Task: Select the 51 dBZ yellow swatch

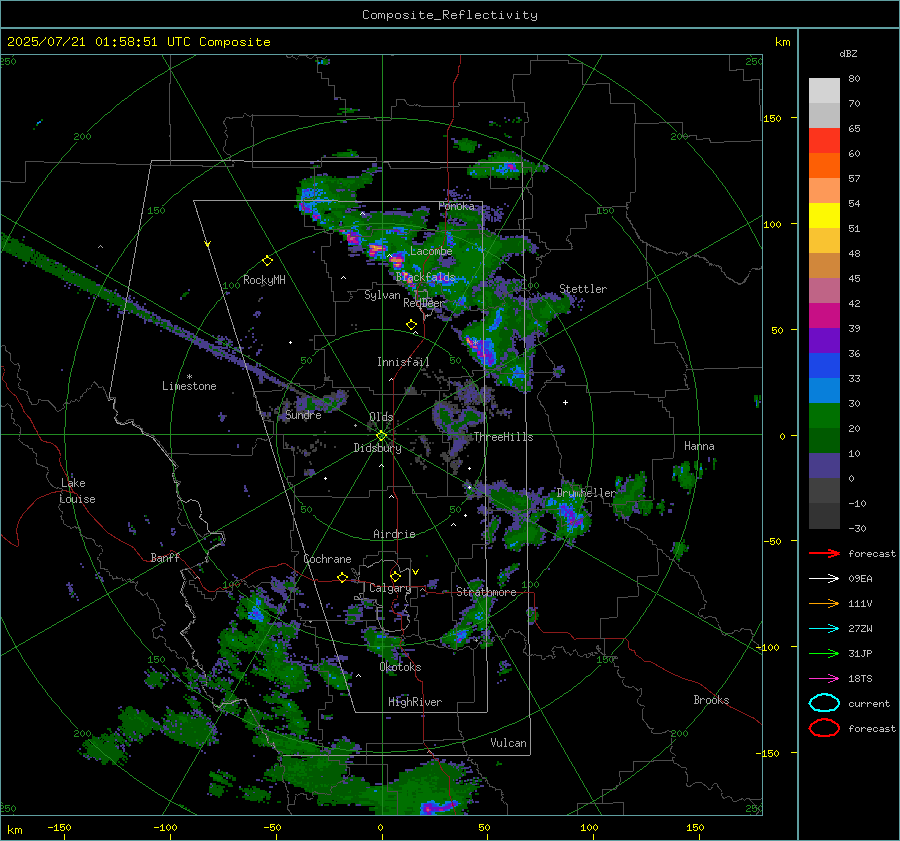Action: 824,216
